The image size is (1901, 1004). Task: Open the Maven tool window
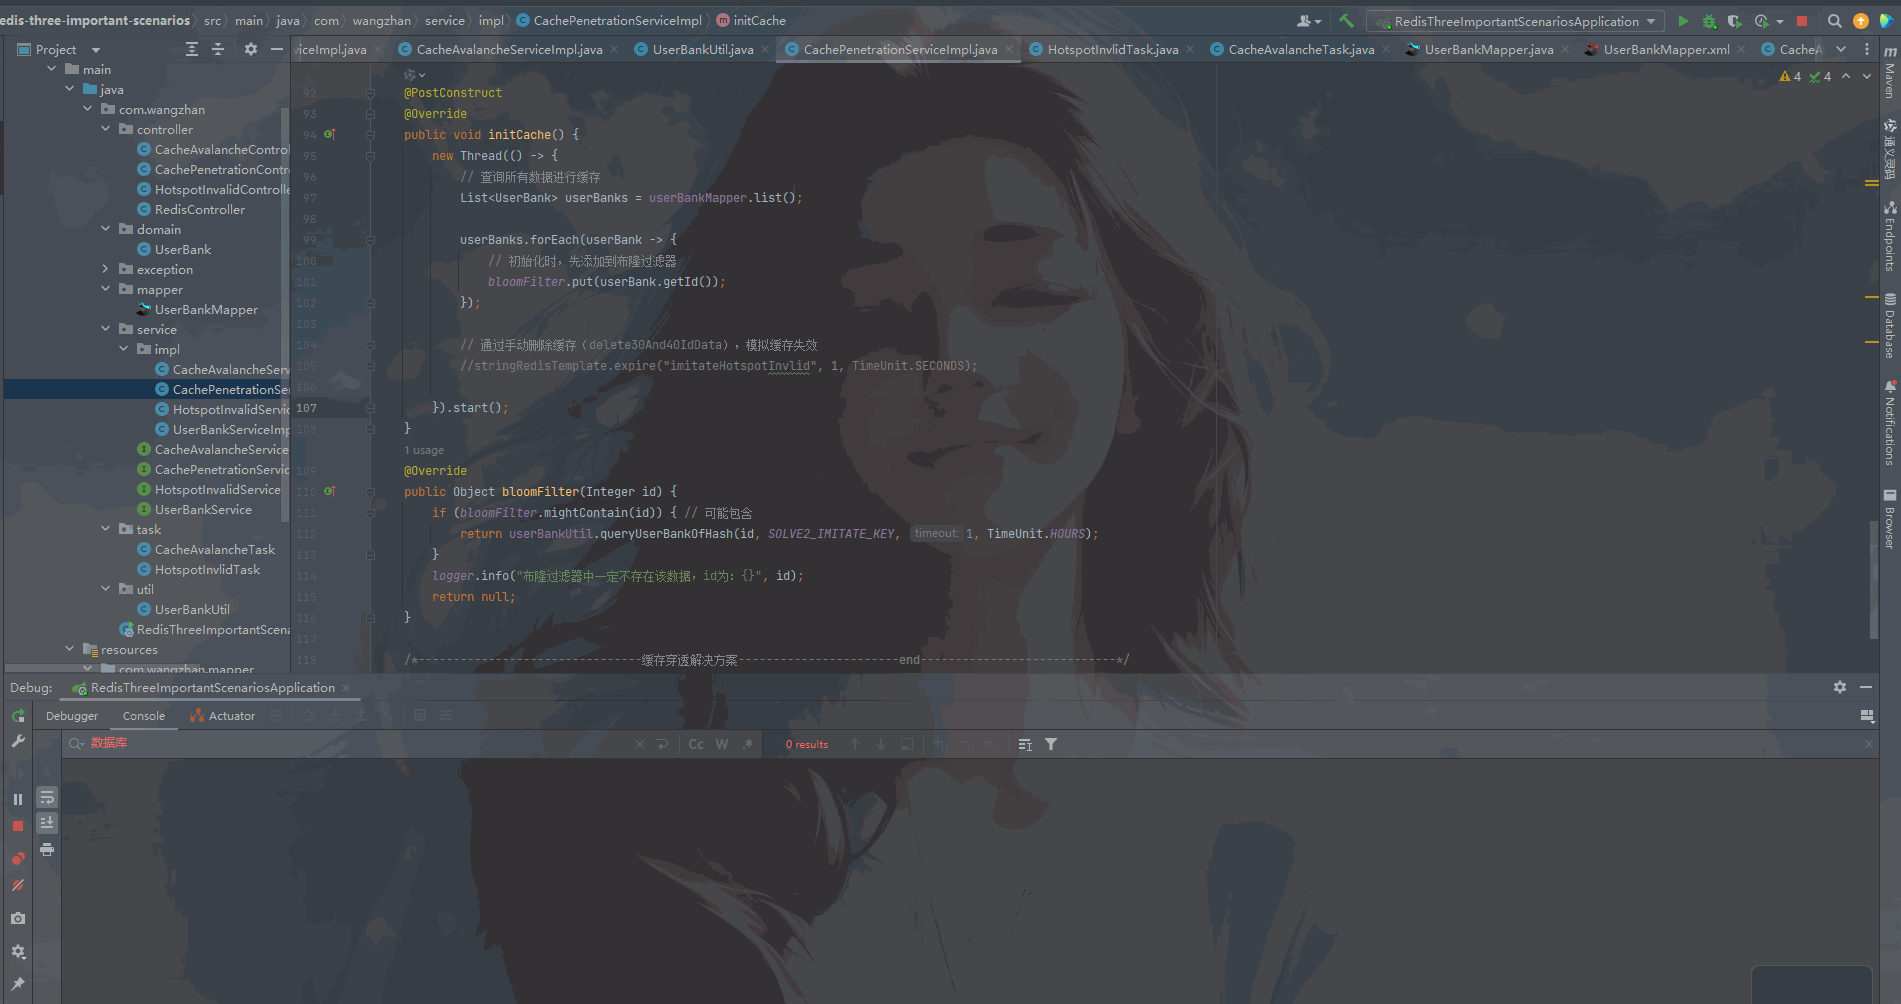(x=1890, y=72)
